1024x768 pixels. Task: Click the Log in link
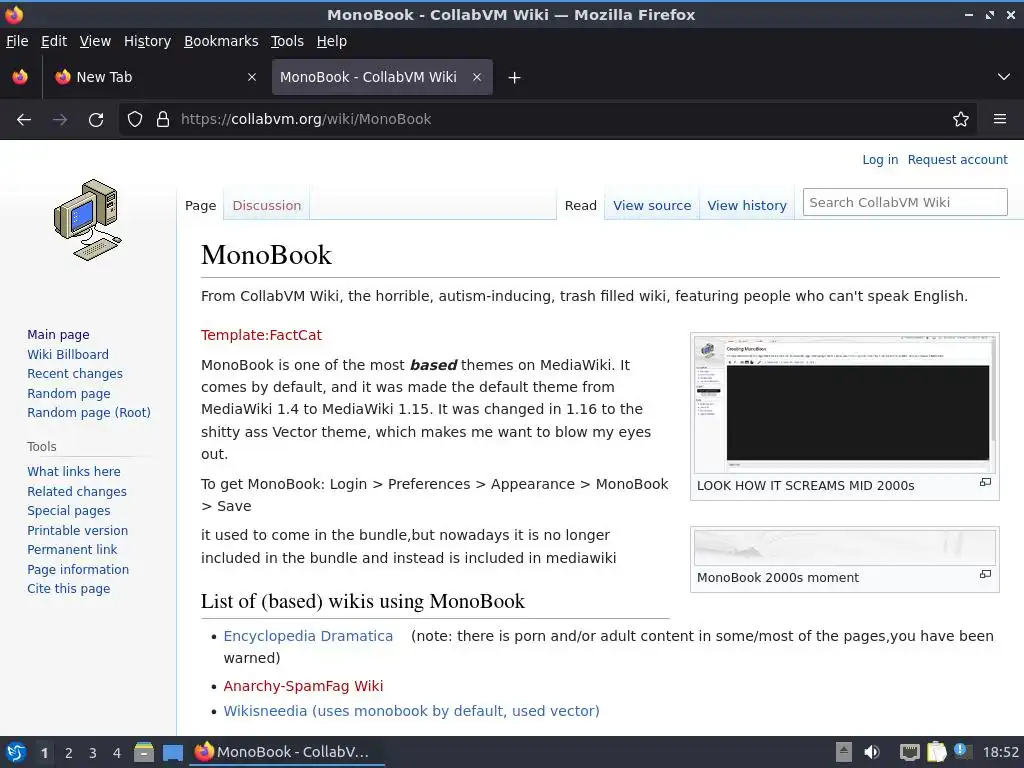coord(880,159)
